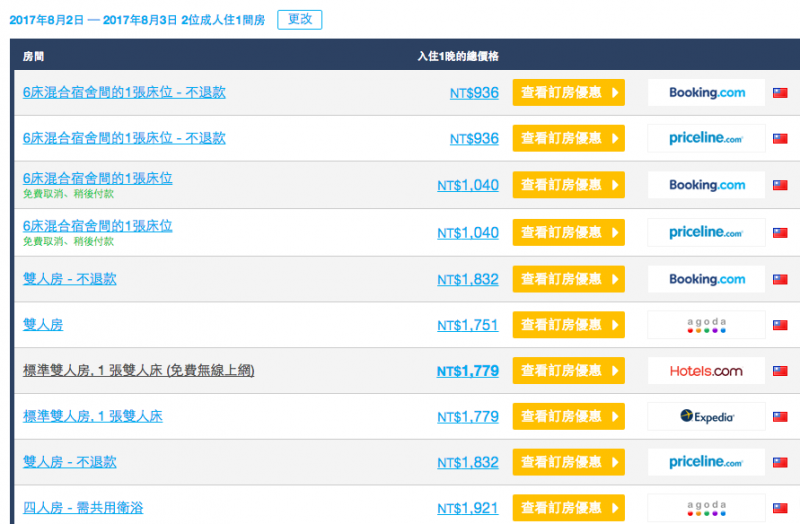
Task: Click agoda logo in NT$1,921 row
Action: click(707, 508)
